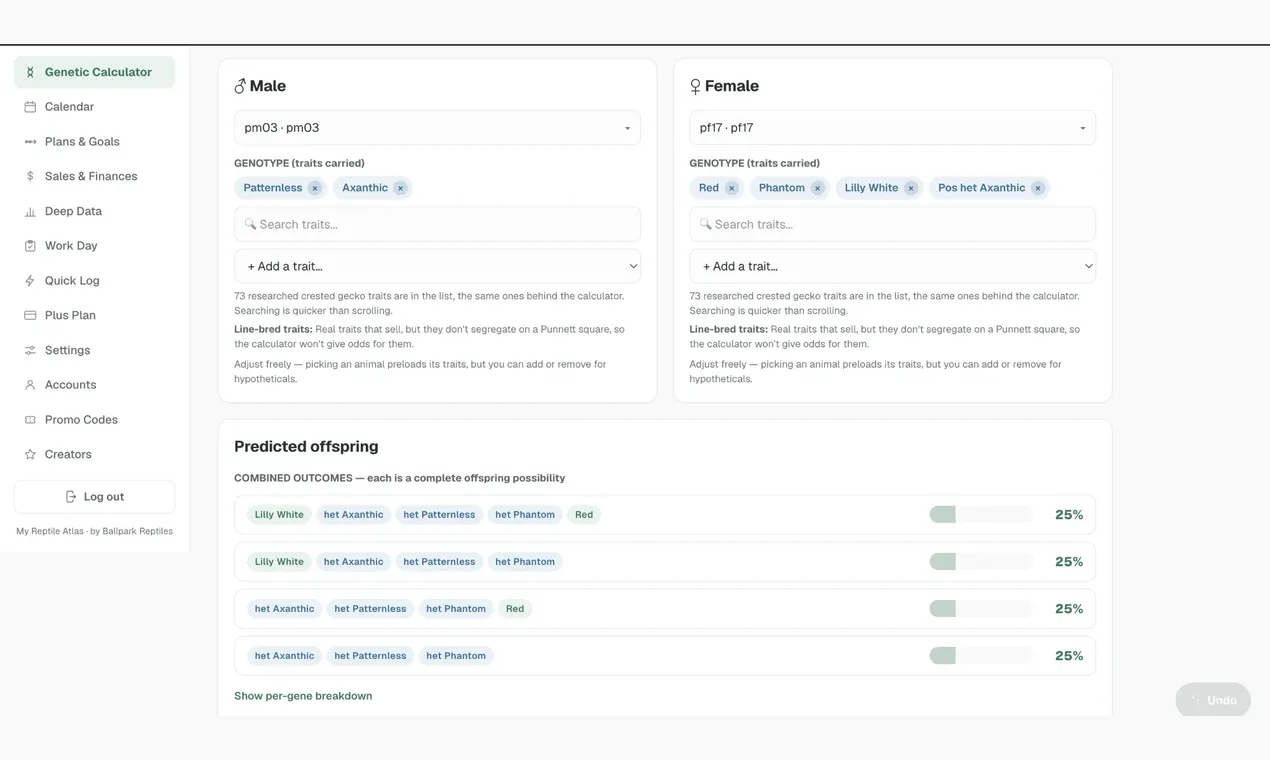Click the Deep Data chart icon
The height and width of the screenshot is (760, 1270).
(30, 211)
